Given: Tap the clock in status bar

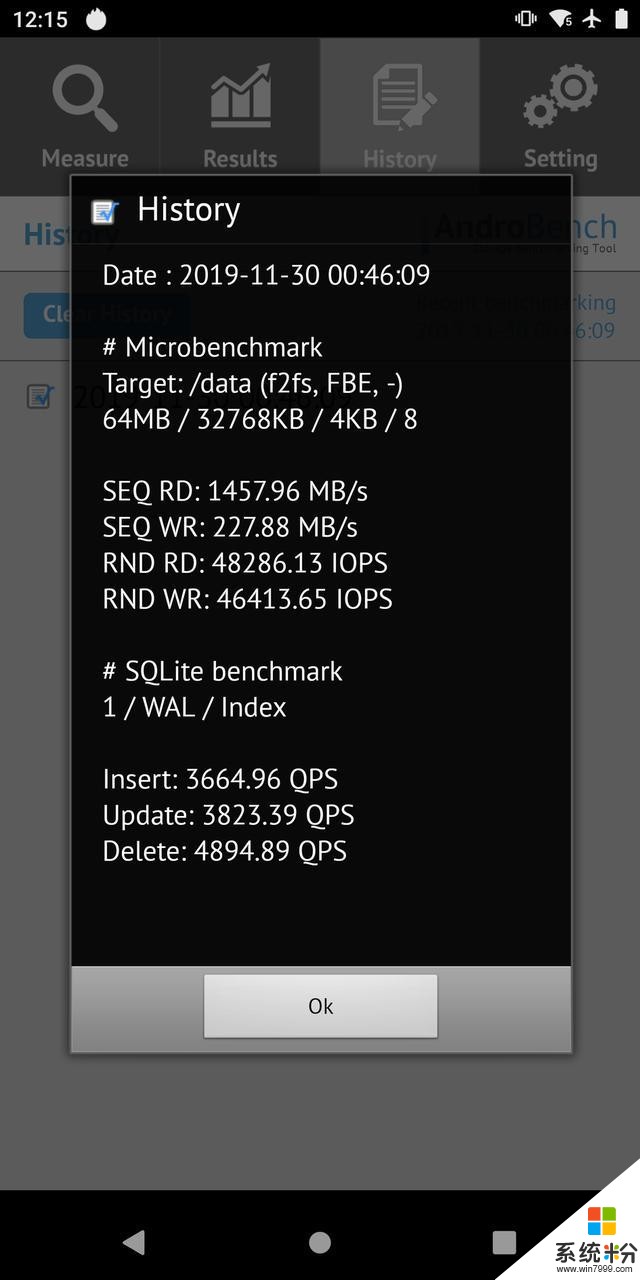Looking at the screenshot, I should [x=40, y=20].
